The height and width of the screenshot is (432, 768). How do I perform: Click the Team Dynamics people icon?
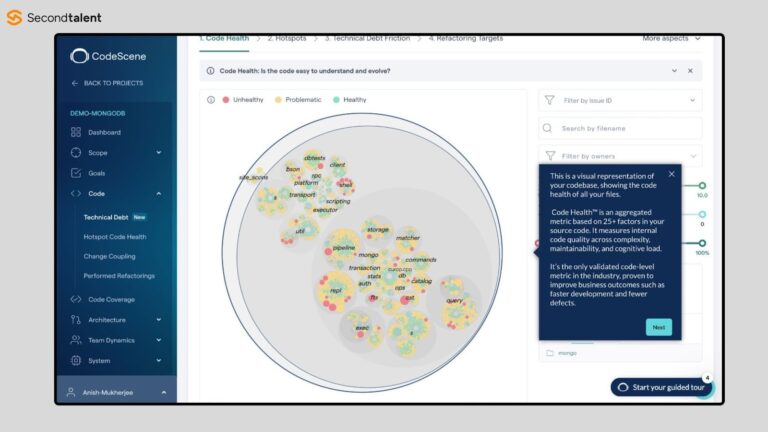tap(75, 340)
